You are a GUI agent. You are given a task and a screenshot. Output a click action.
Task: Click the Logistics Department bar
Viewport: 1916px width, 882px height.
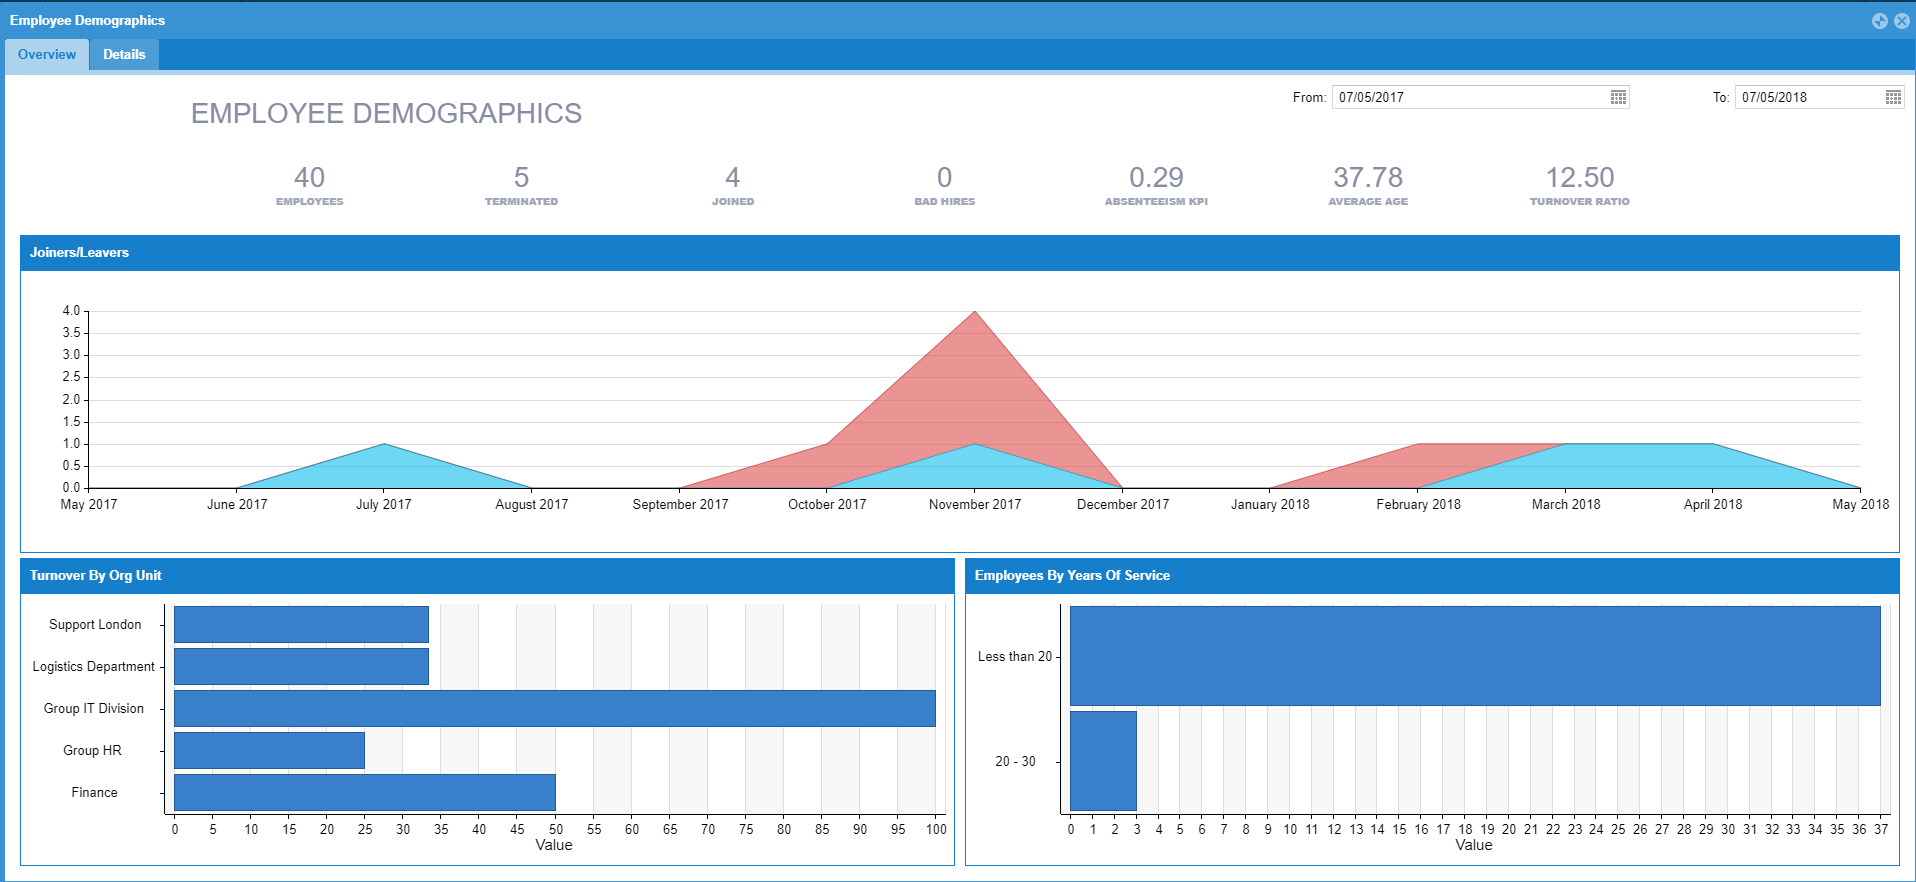pos(301,667)
